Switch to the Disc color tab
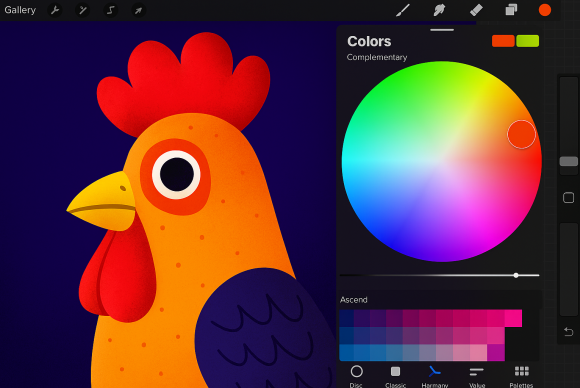Image resolution: width=580 pixels, height=388 pixels. coord(357,377)
